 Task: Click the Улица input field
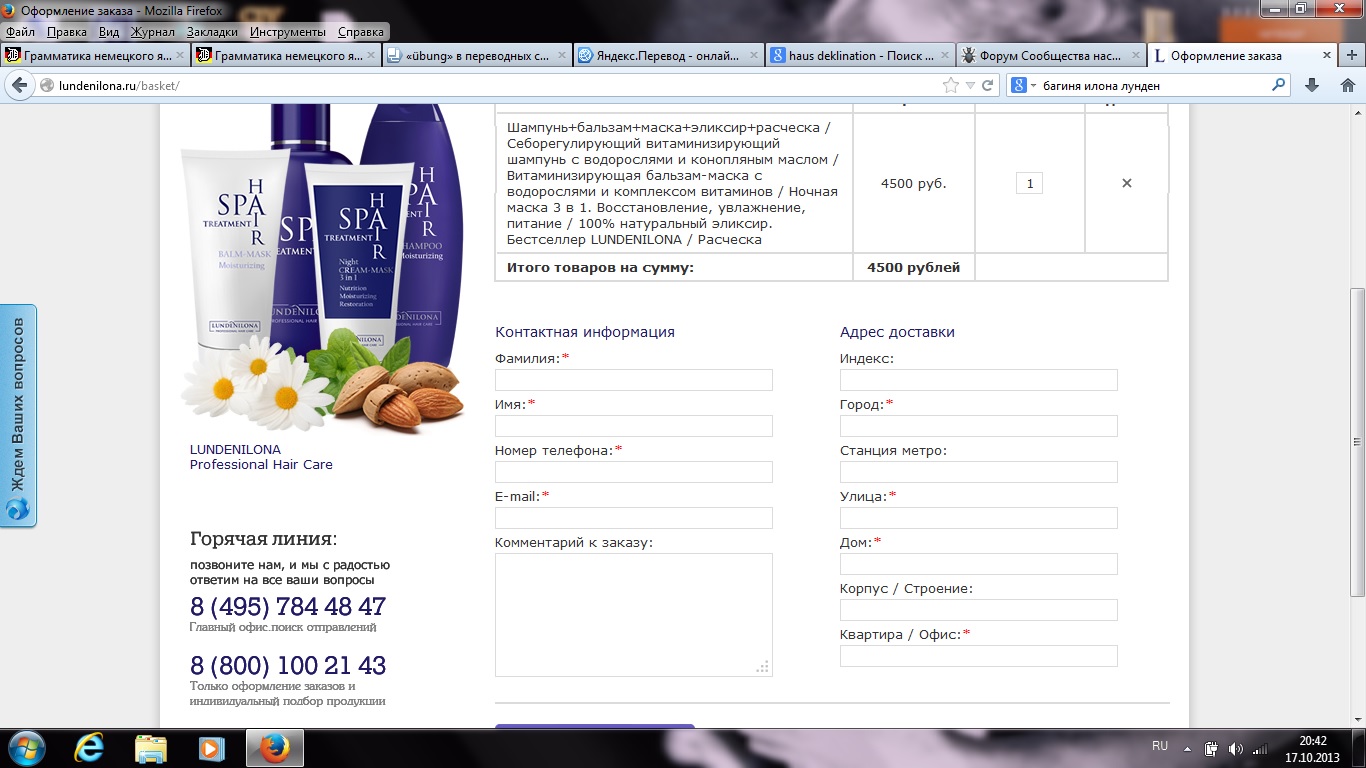(x=979, y=518)
